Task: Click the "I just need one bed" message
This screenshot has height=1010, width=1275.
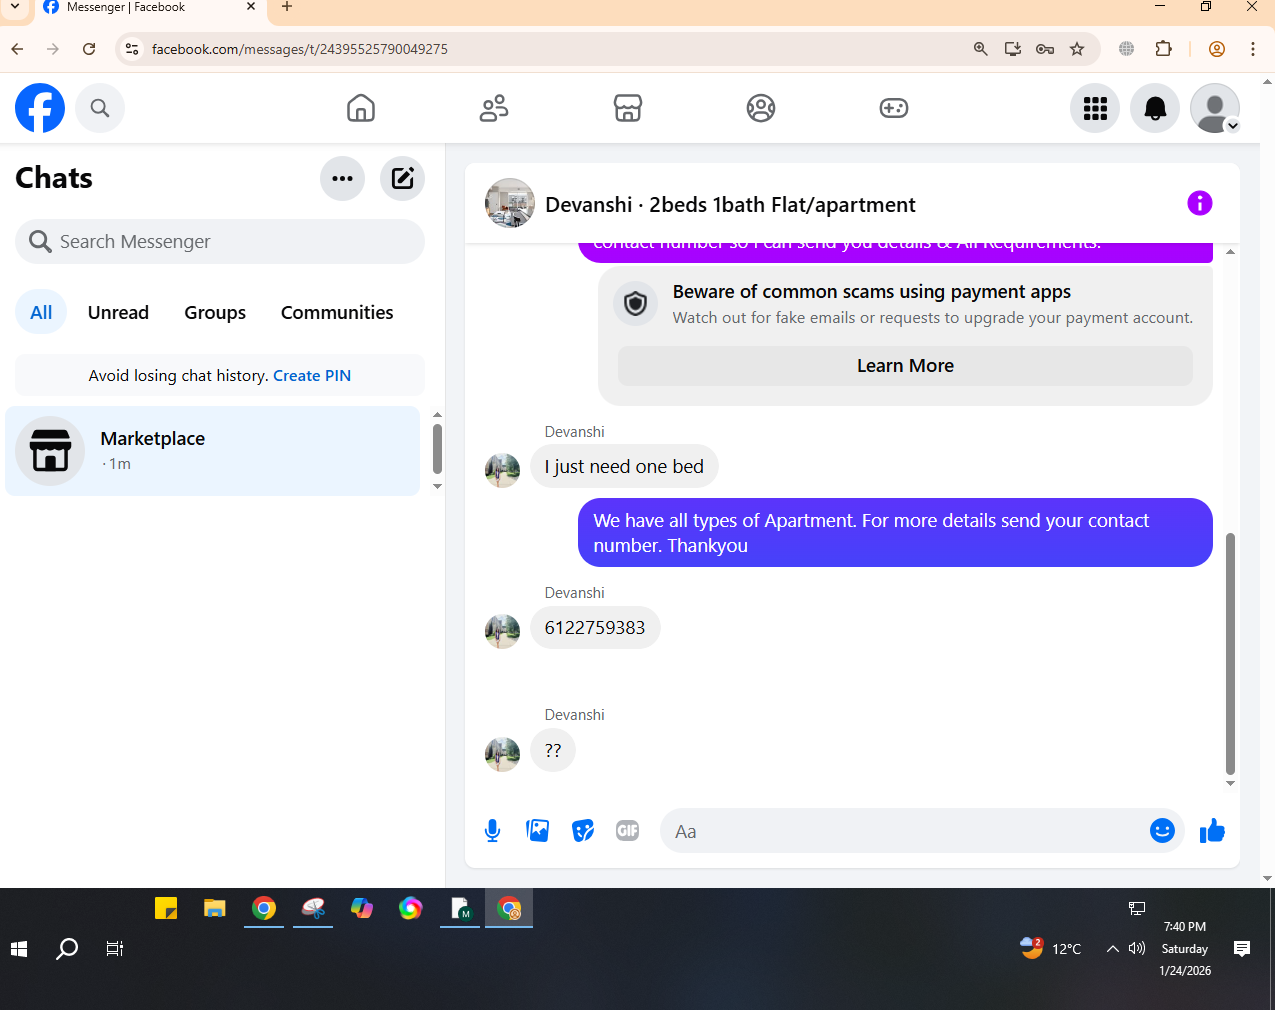Action: (x=624, y=467)
